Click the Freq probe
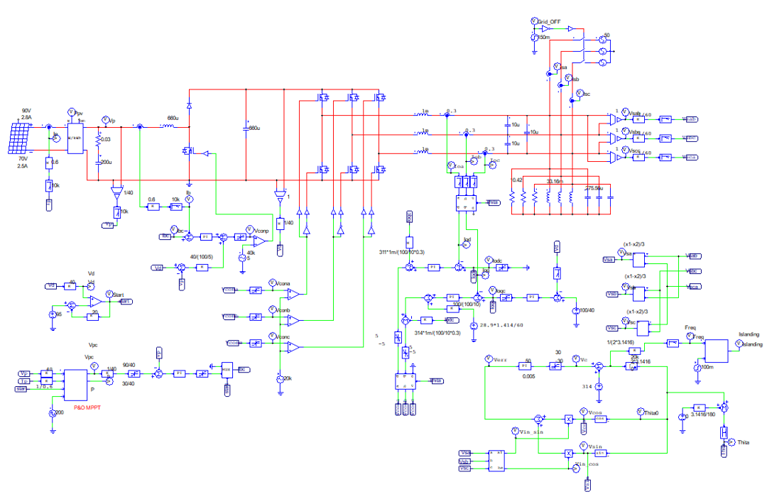 (x=690, y=337)
